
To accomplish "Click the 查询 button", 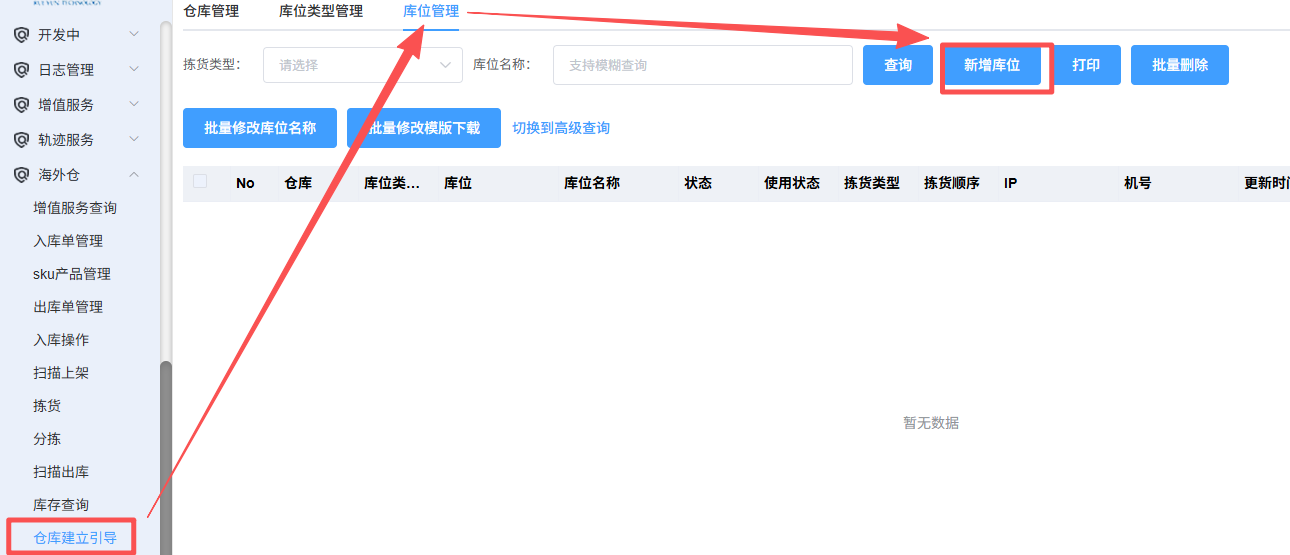I will (x=898, y=65).
